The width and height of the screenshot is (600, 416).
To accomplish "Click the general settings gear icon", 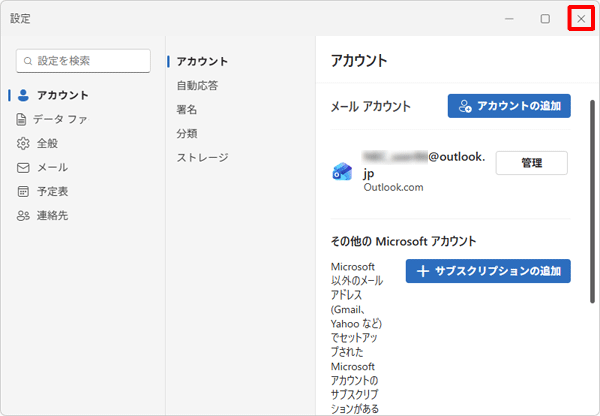I will click(23, 144).
